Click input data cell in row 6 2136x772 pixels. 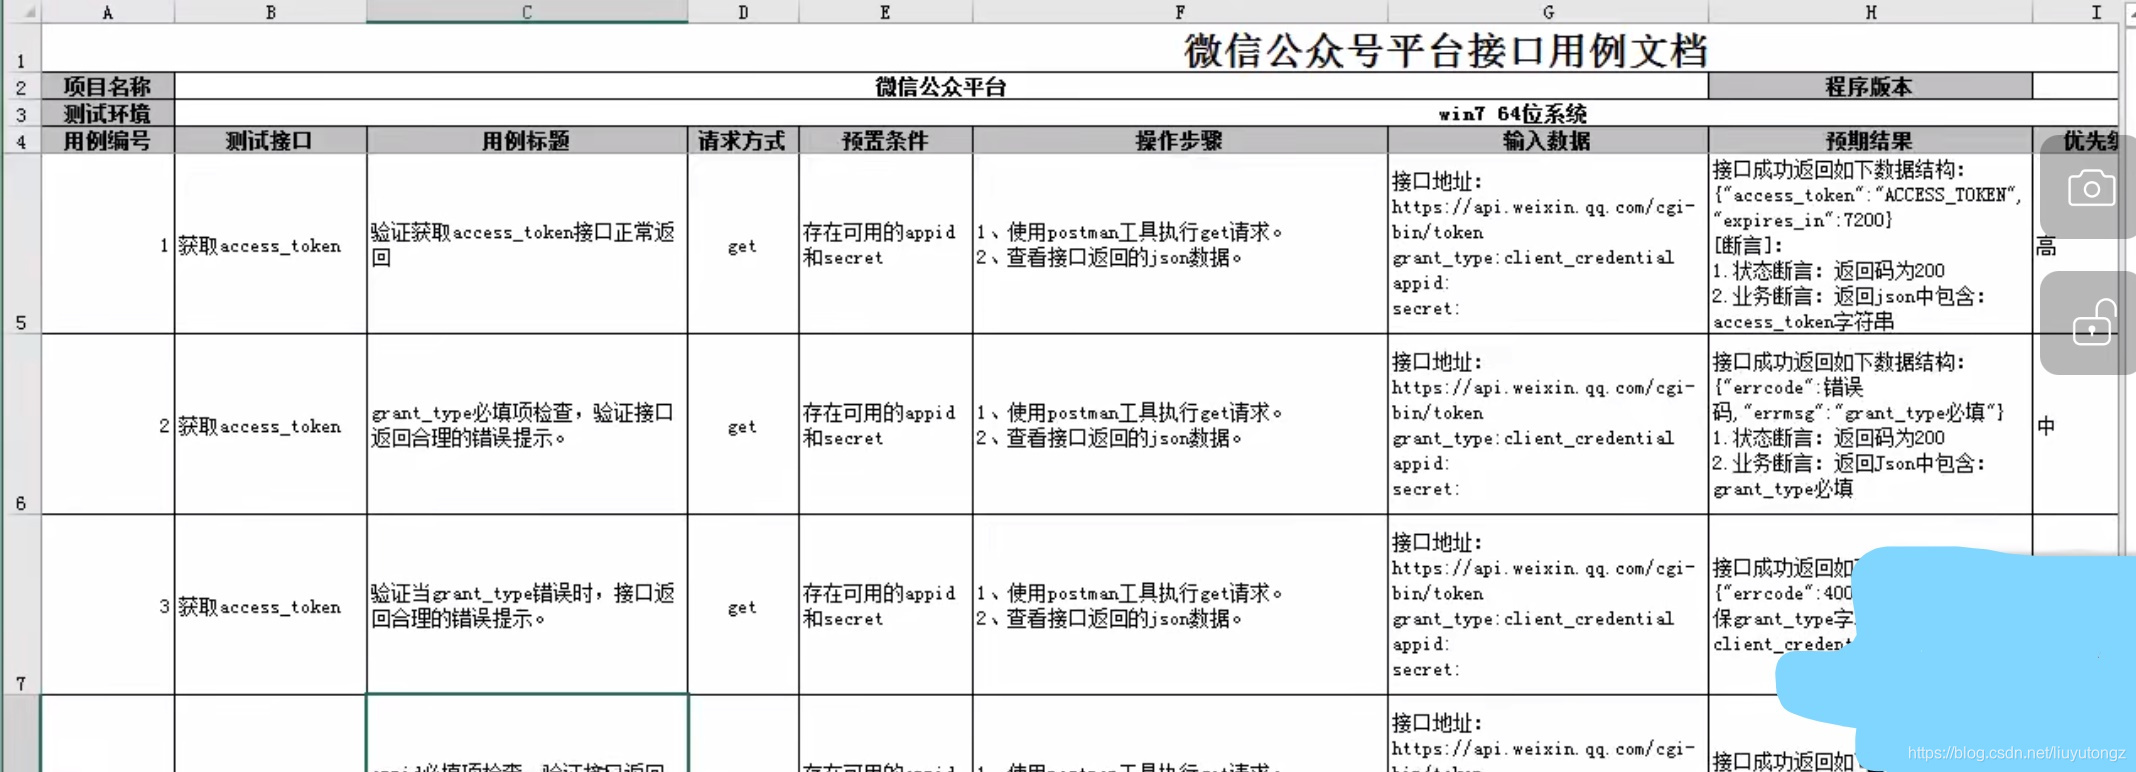click(x=1548, y=425)
